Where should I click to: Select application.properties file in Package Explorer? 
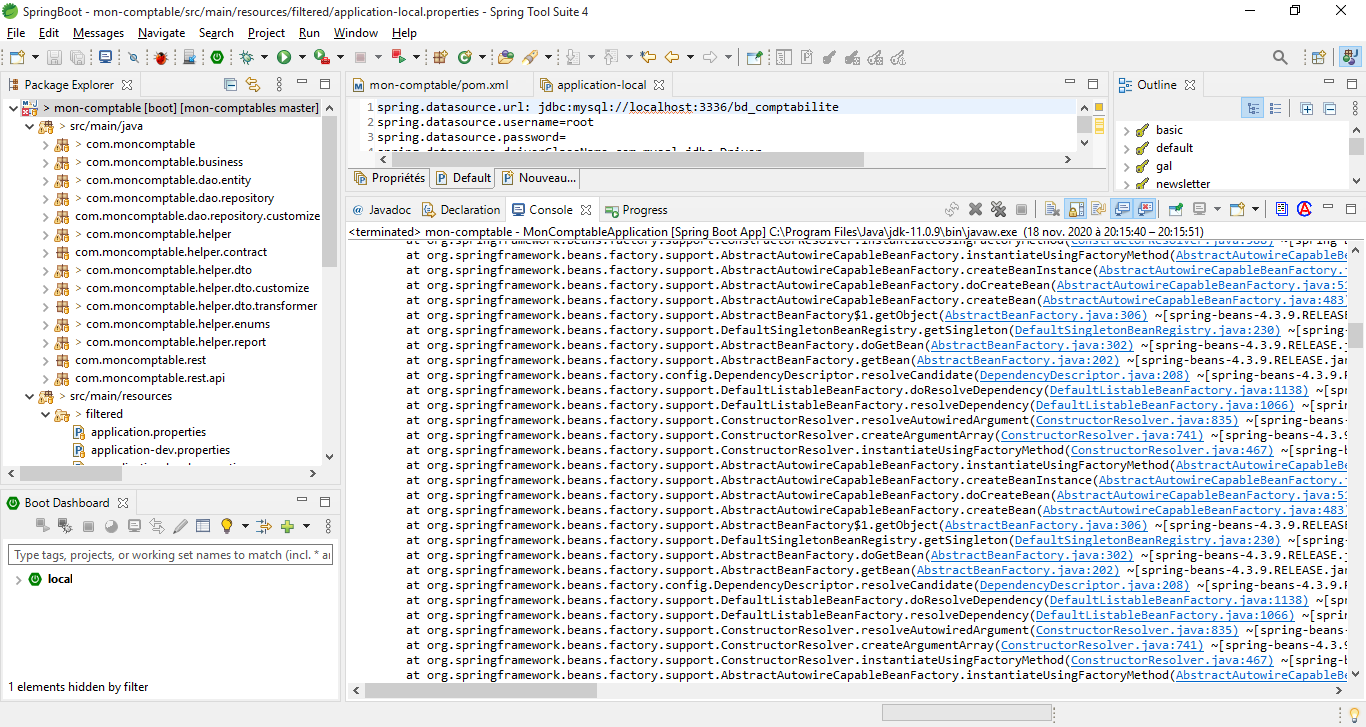pos(148,432)
